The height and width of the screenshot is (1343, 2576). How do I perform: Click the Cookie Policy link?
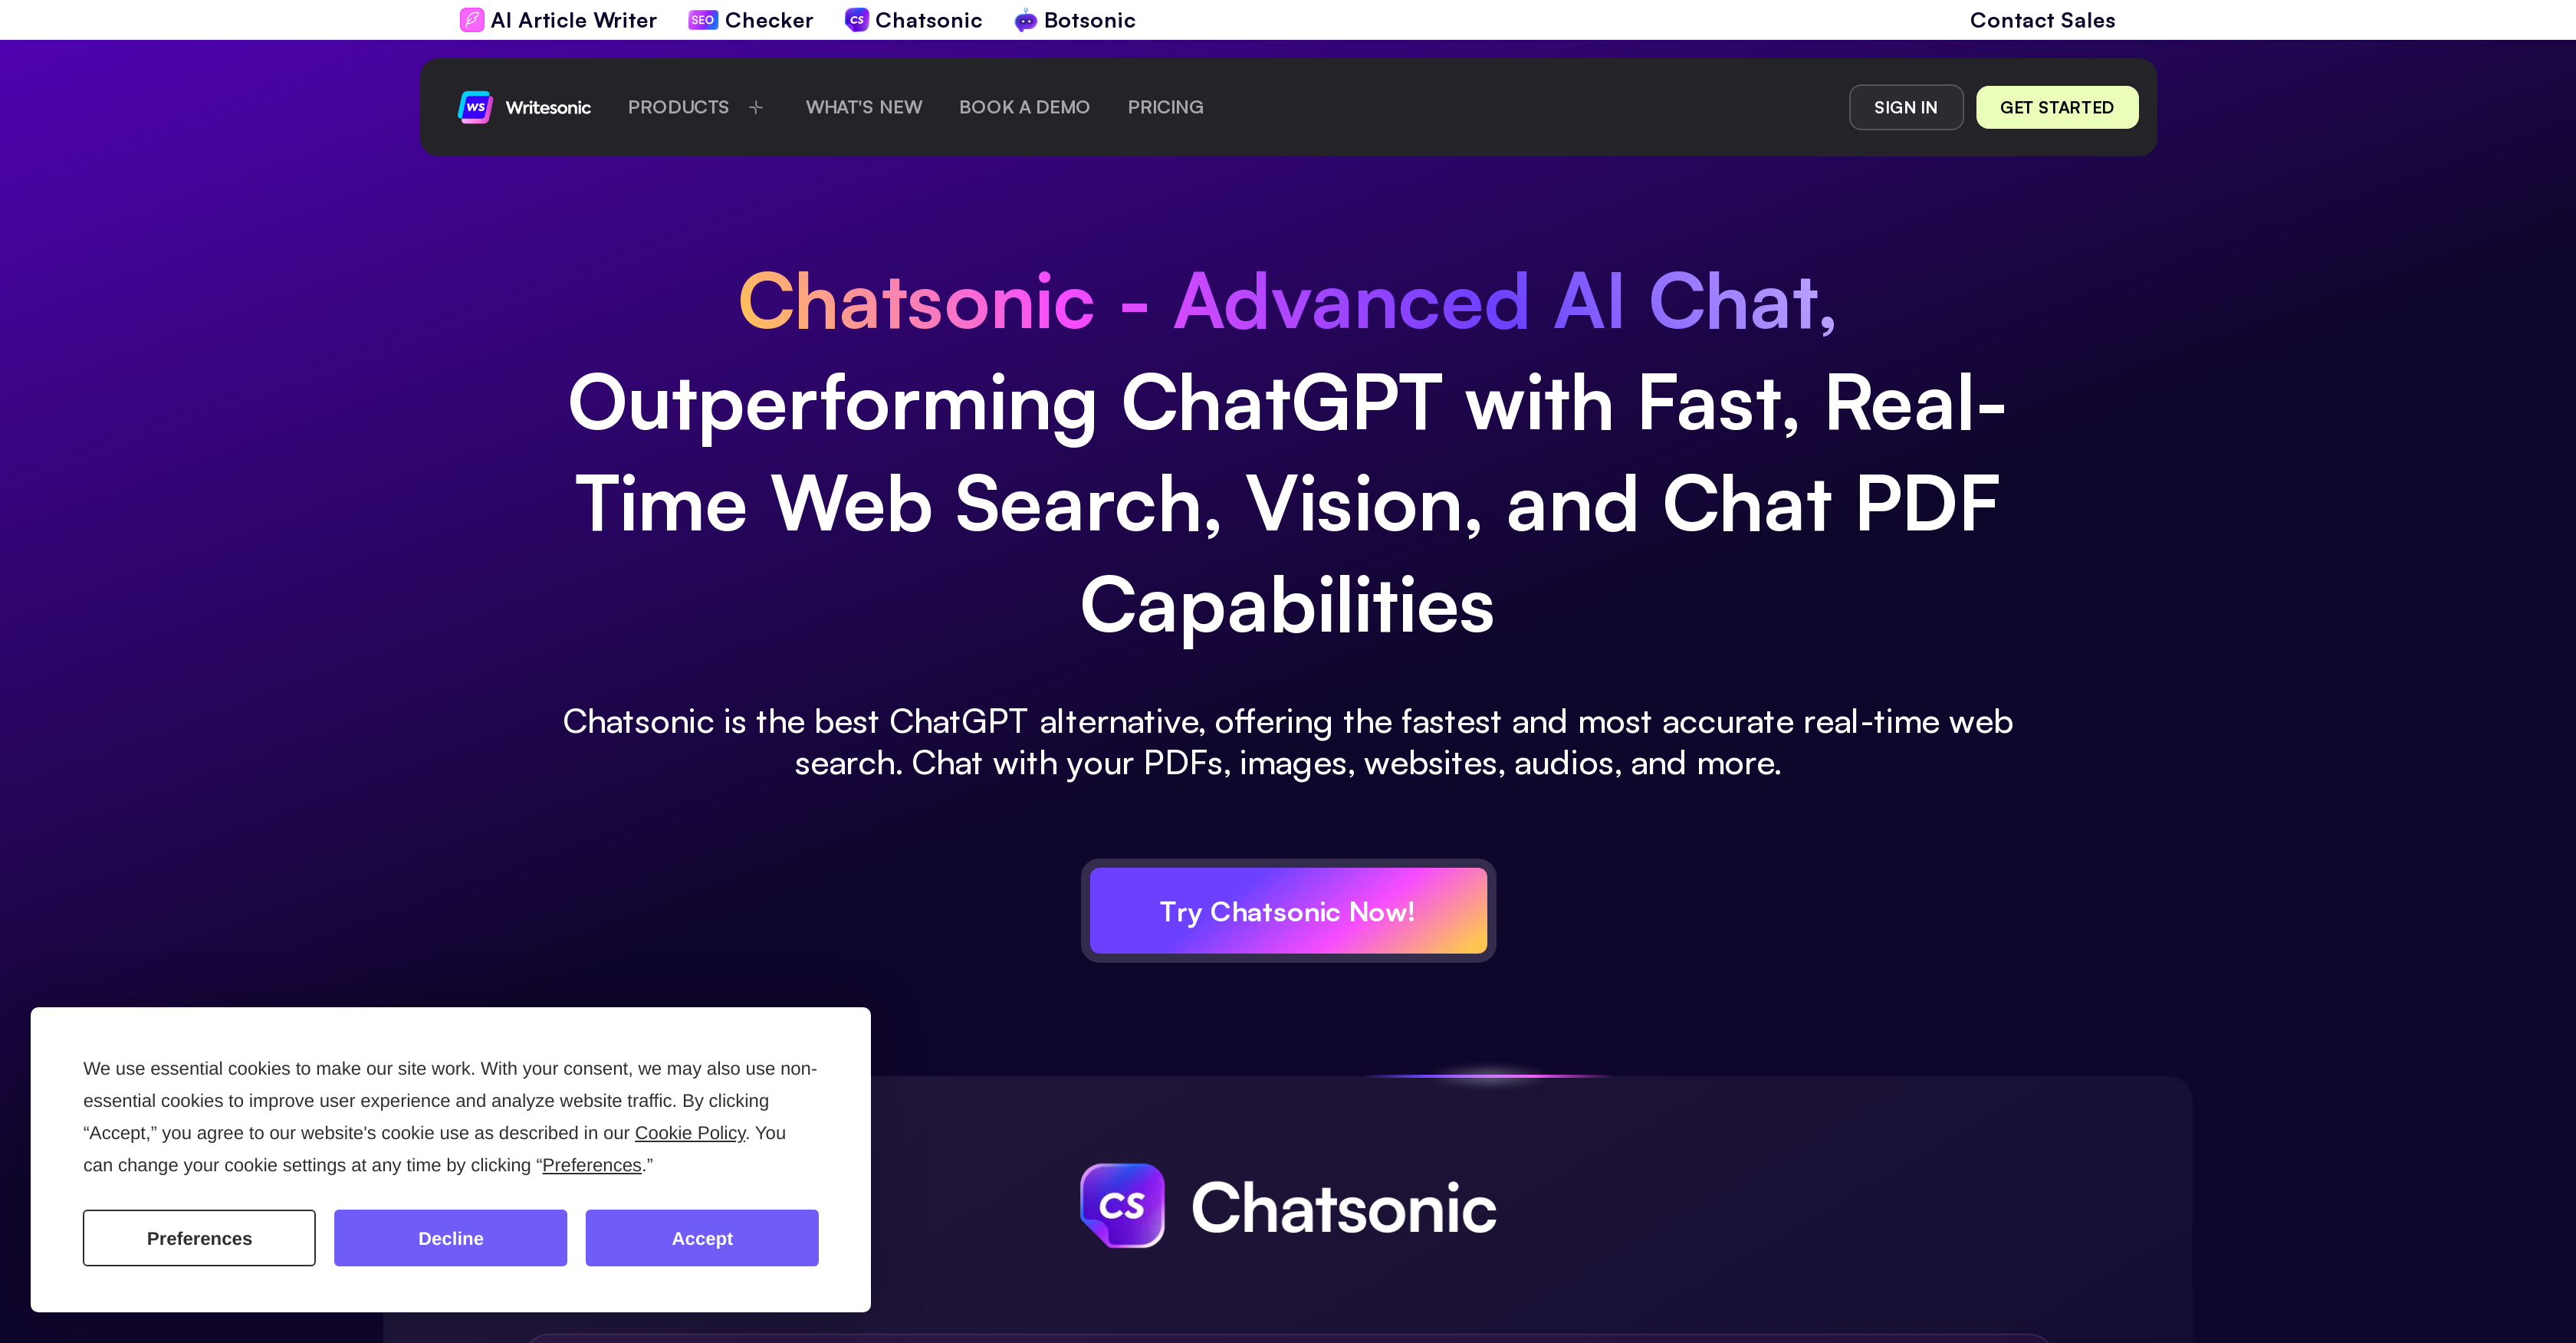tap(692, 1131)
